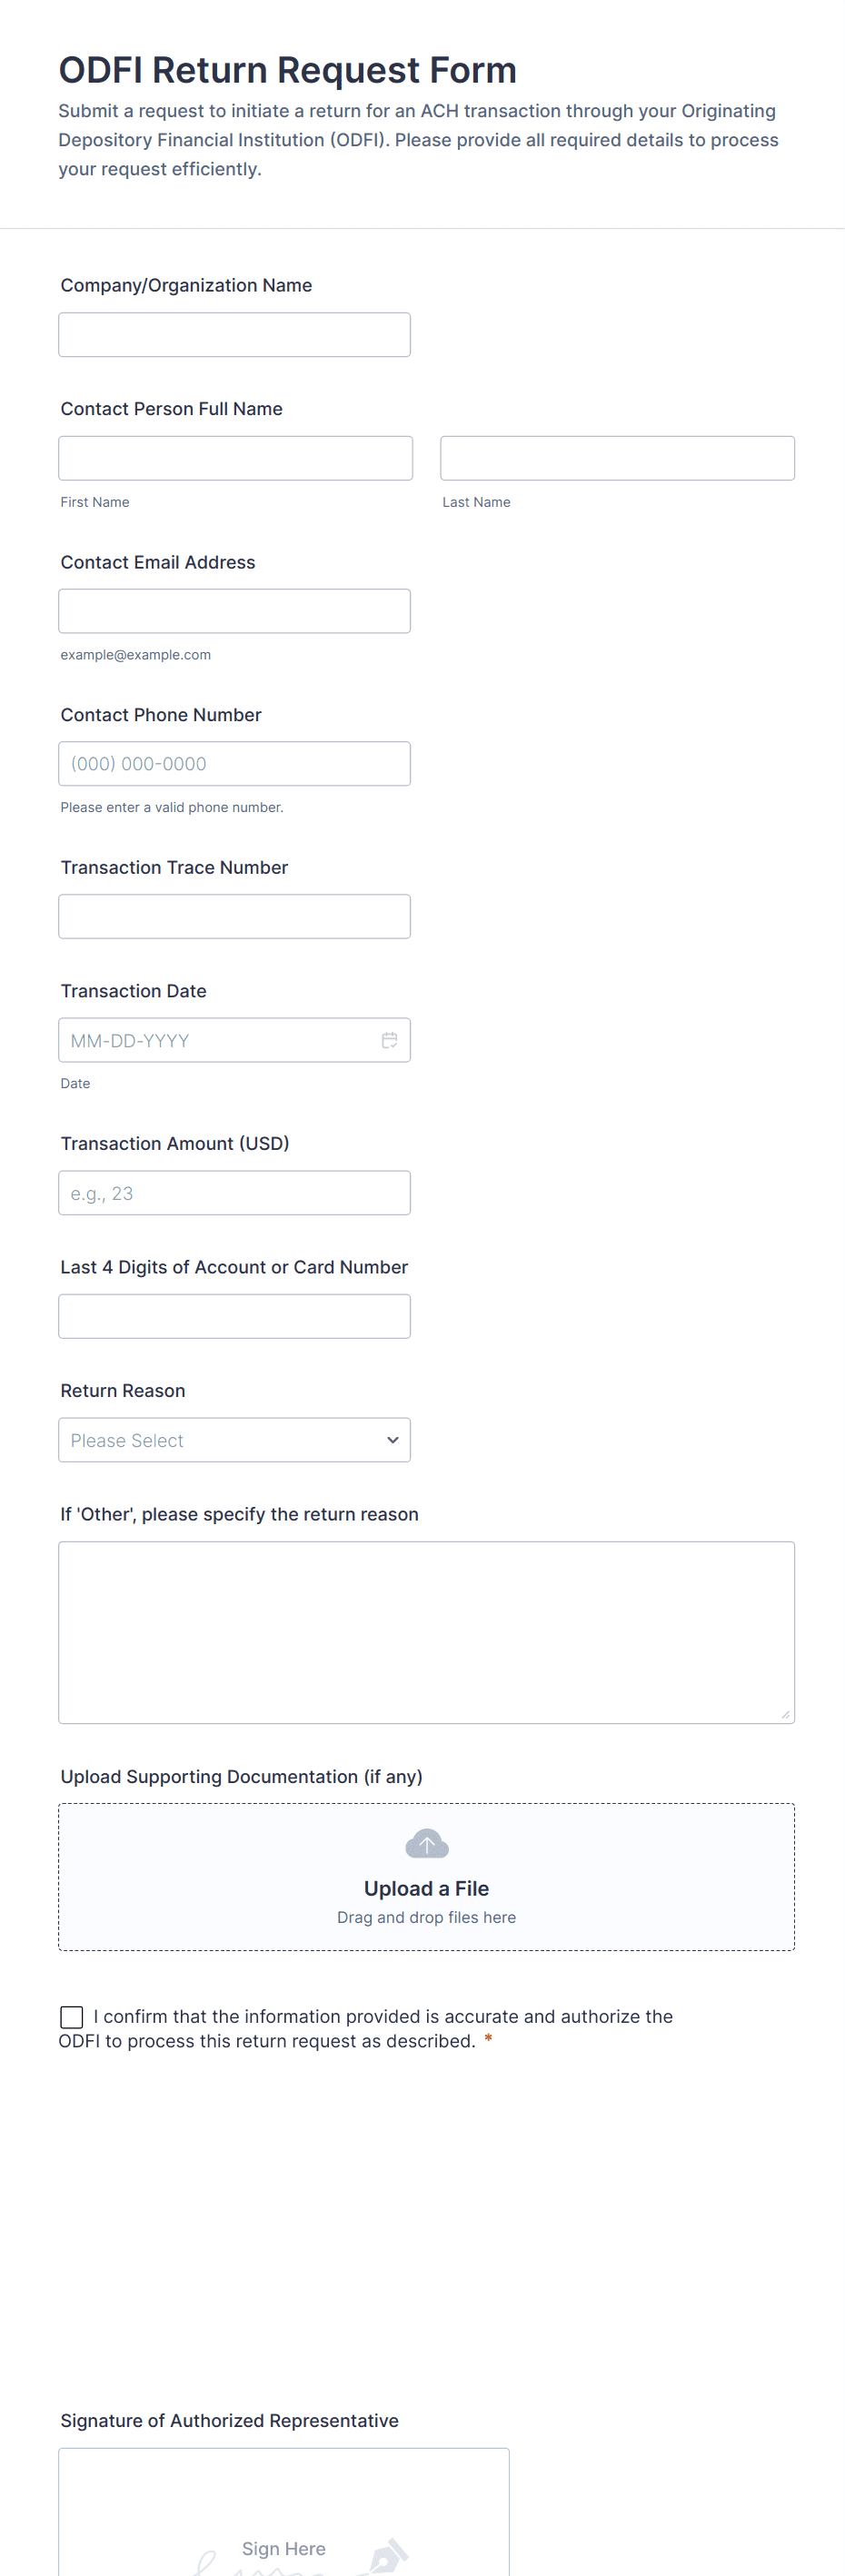Select the Last 4 Digits input
Viewport: 845px width, 2576px height.
pyautogui.click(x=234, y=1316)
